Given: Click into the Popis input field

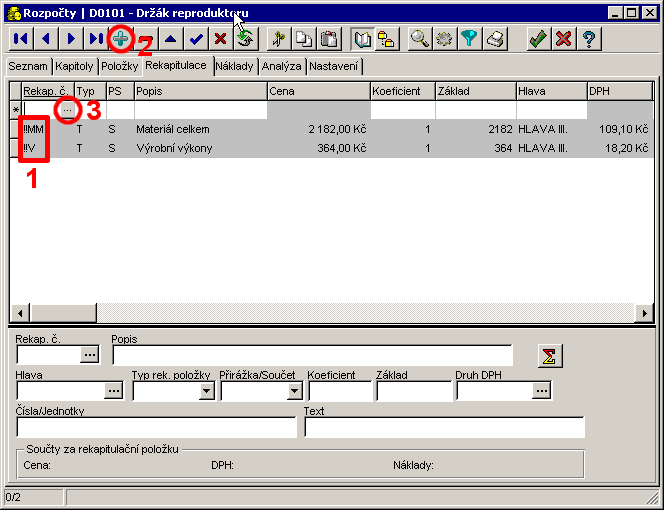Looking at the screenshot, I should point(312,355).
